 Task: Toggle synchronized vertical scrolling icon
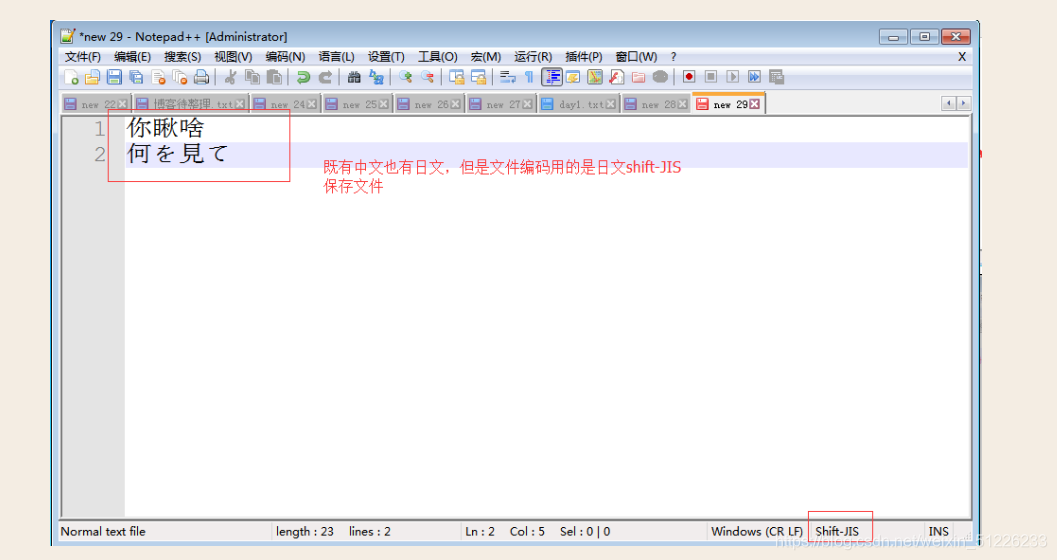click(456, 77)
